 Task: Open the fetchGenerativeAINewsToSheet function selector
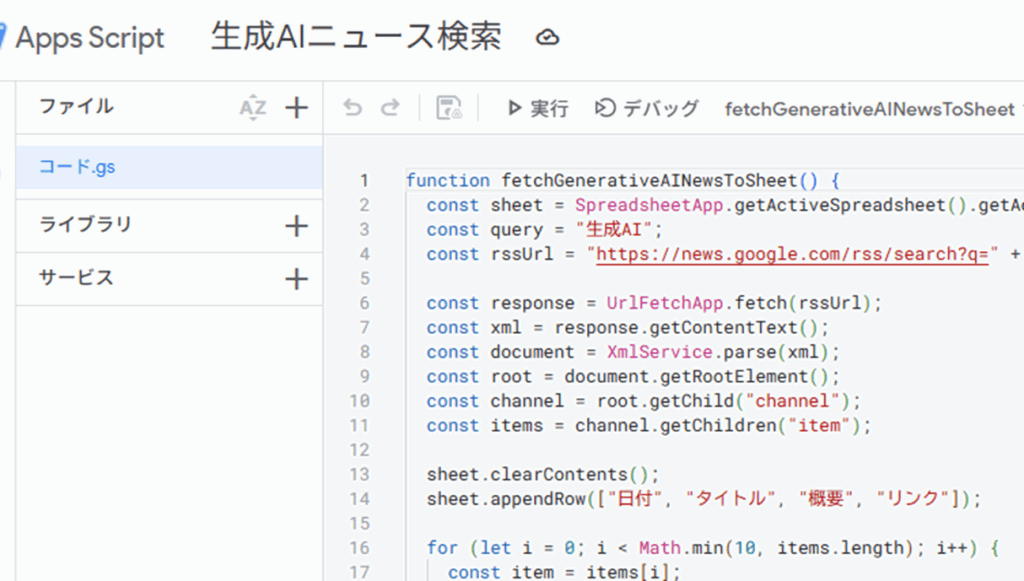click(868, 109)
